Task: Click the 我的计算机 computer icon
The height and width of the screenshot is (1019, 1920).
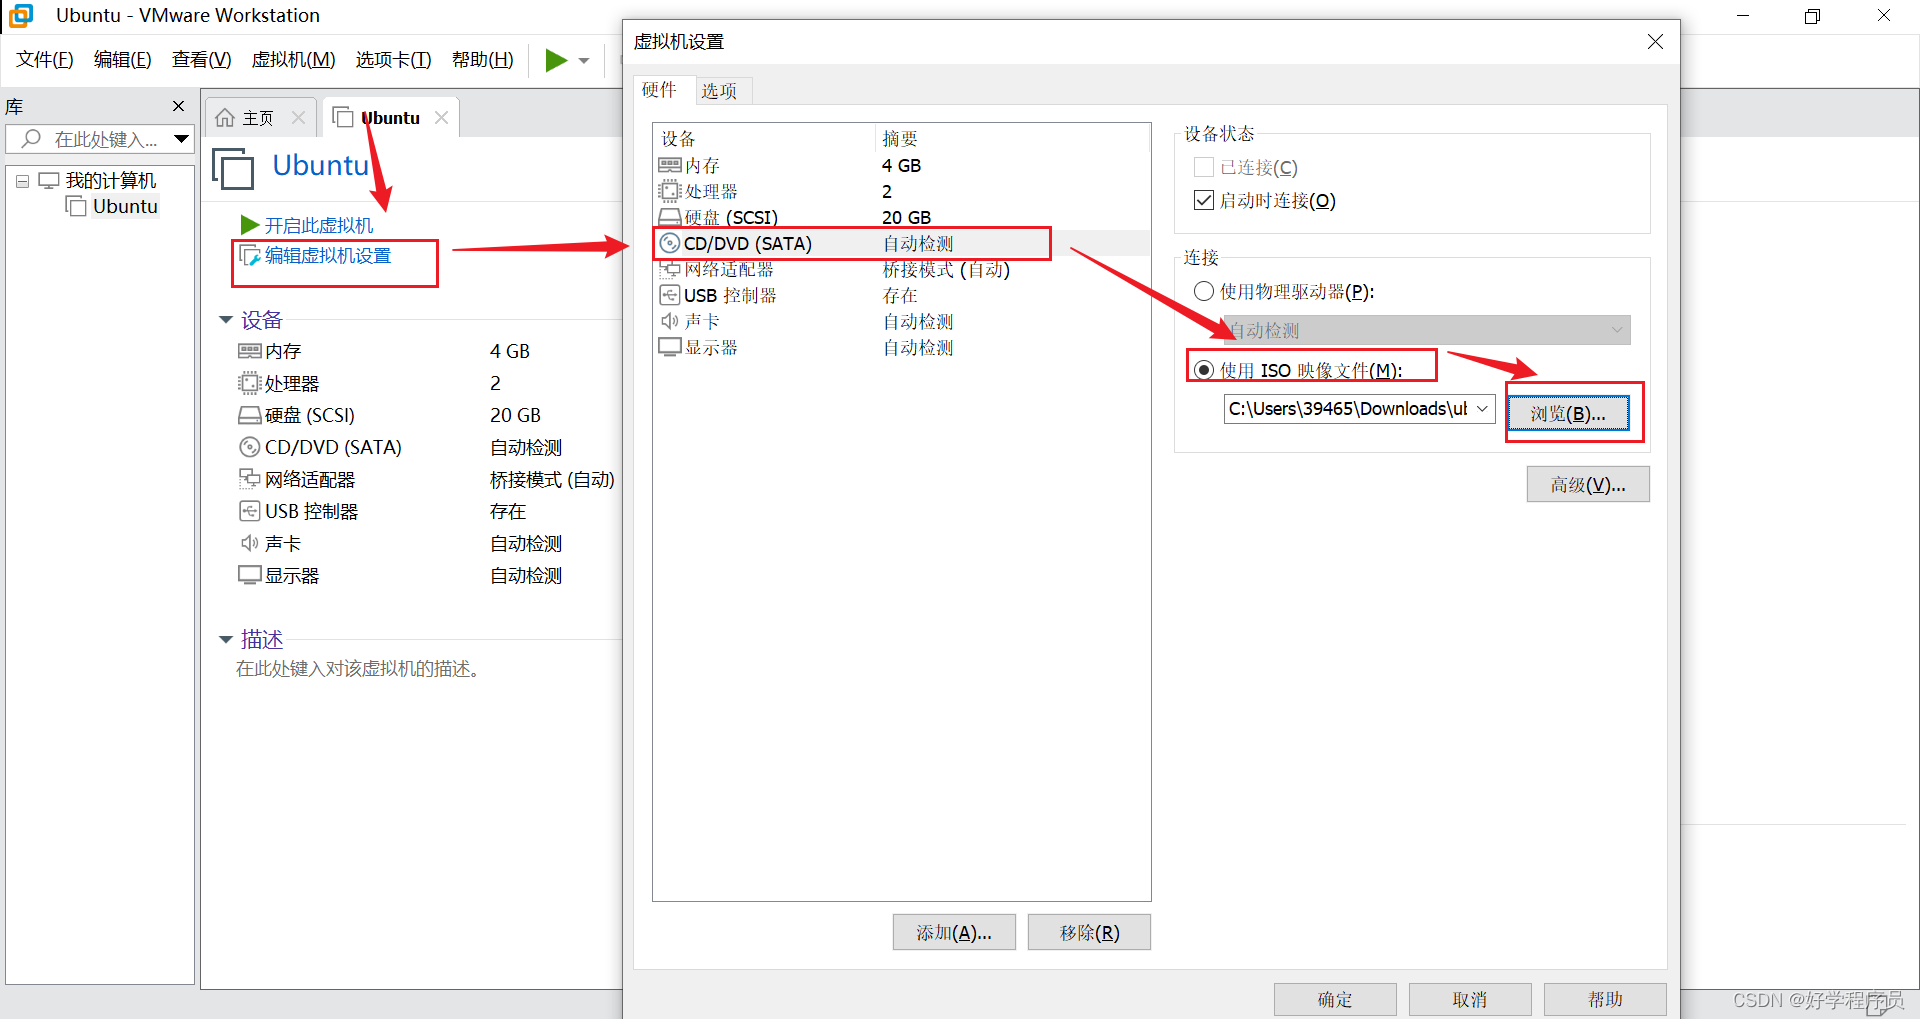Action: tap(49, 181)
